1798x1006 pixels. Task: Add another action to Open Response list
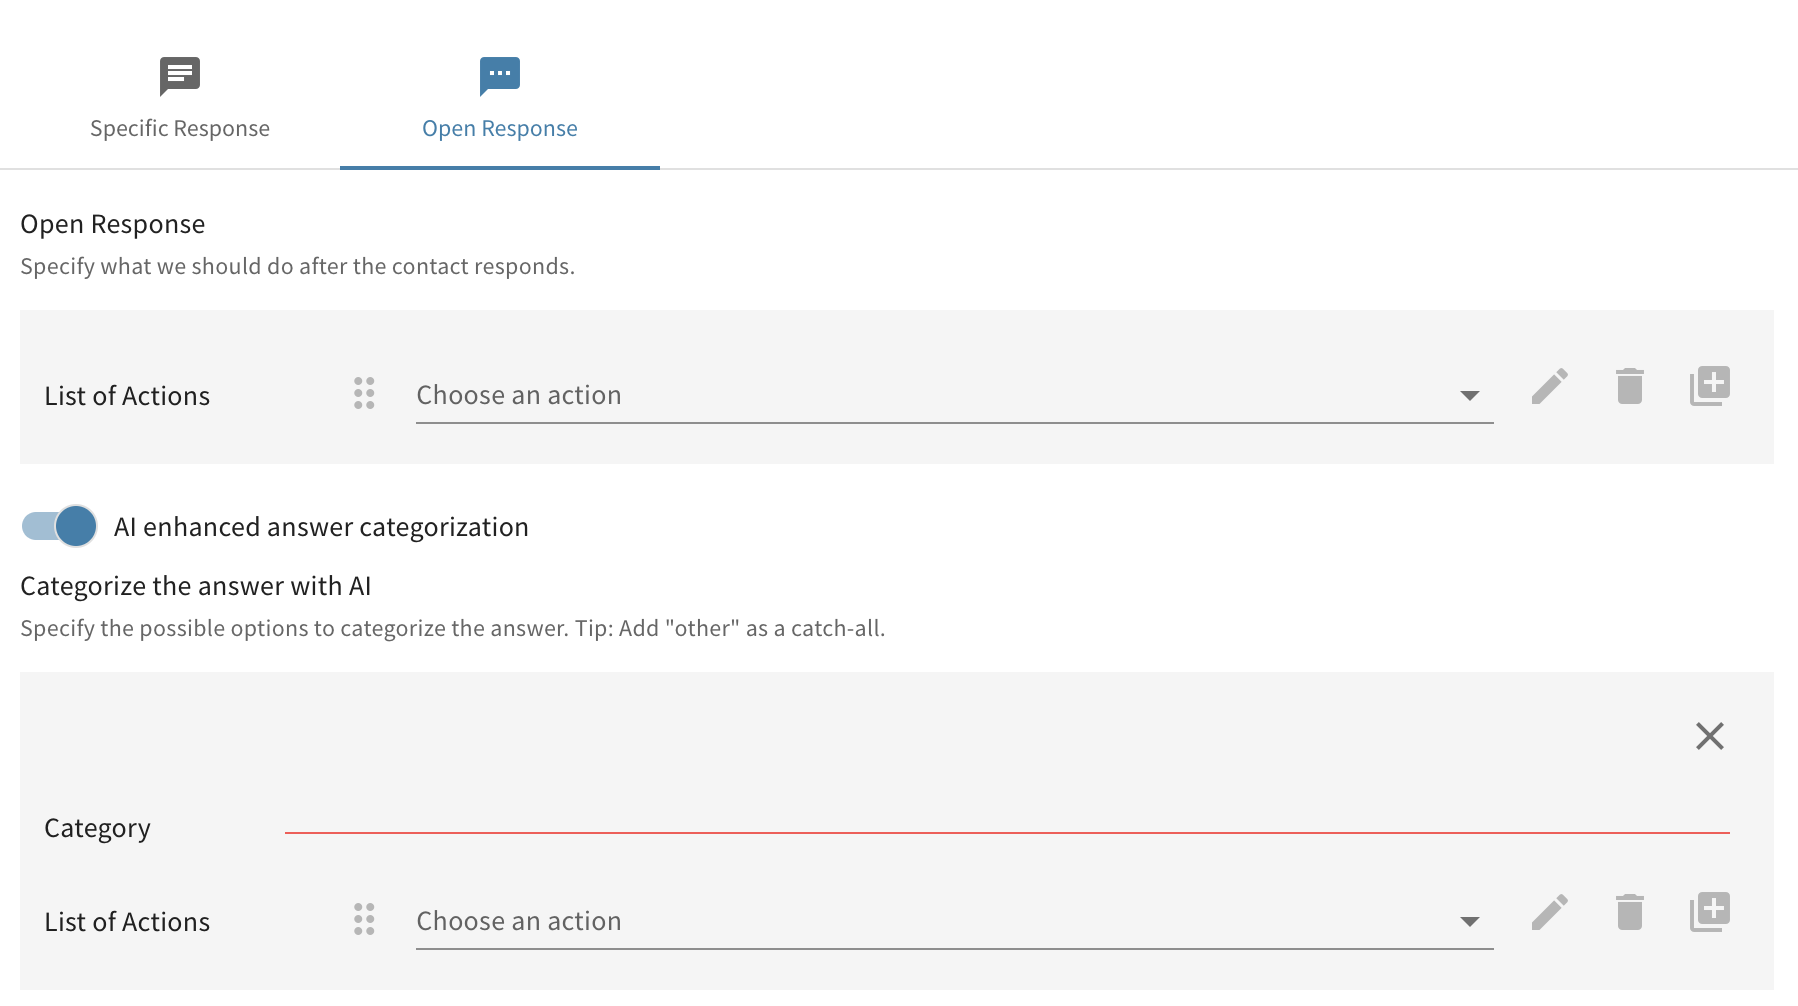click(1709, 386)
